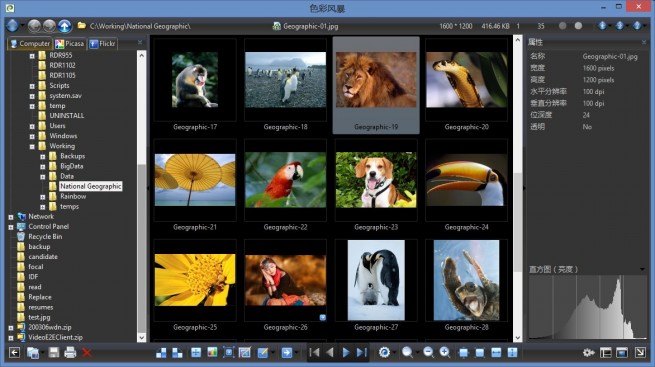Click the thumbnail pane scrollbar down arrow

518,337
